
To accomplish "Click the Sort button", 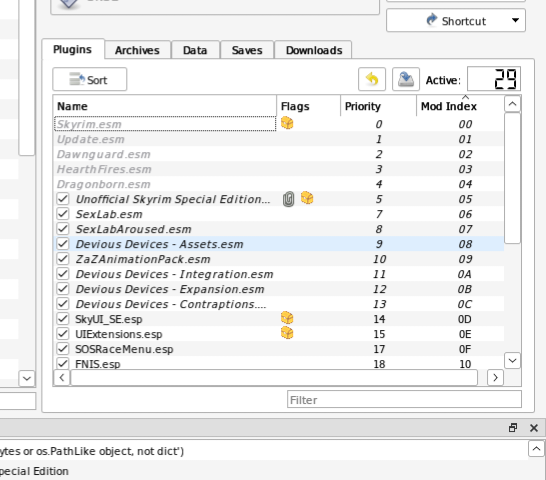I will coord(90,79).
